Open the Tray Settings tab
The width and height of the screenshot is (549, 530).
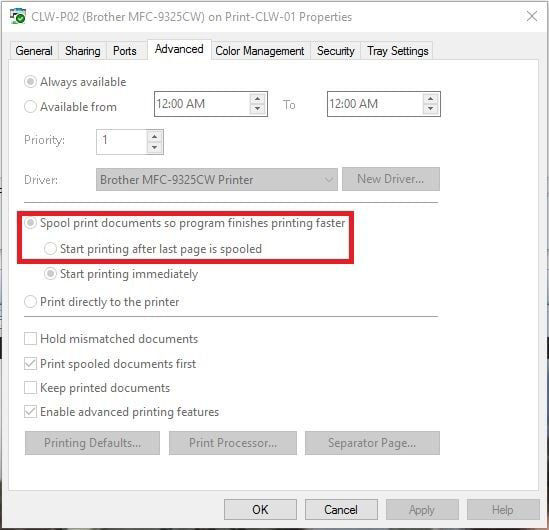pos(398,51)
